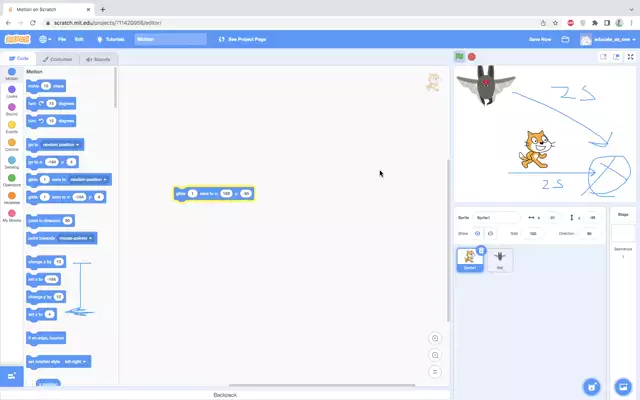The image size is (640, 400).
Task: Select the Operators block category
Action: click(x=11, y=180)
